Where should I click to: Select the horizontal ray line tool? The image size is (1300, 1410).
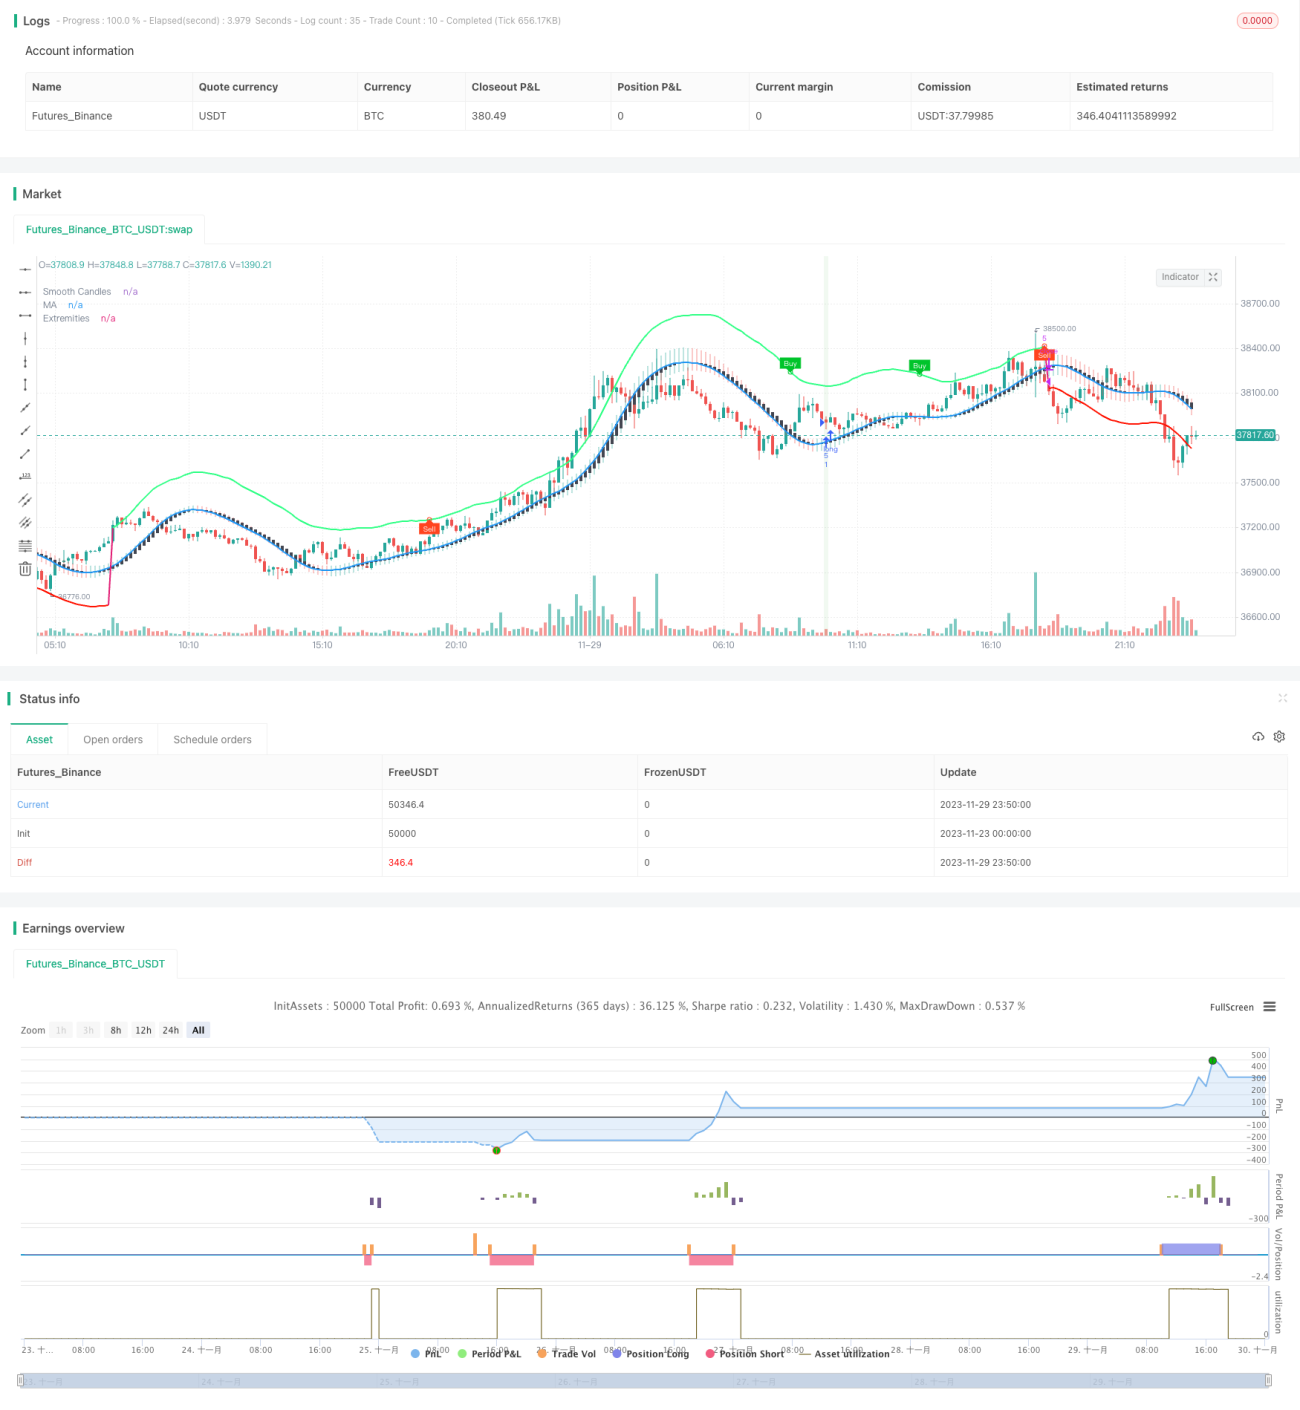25,292
